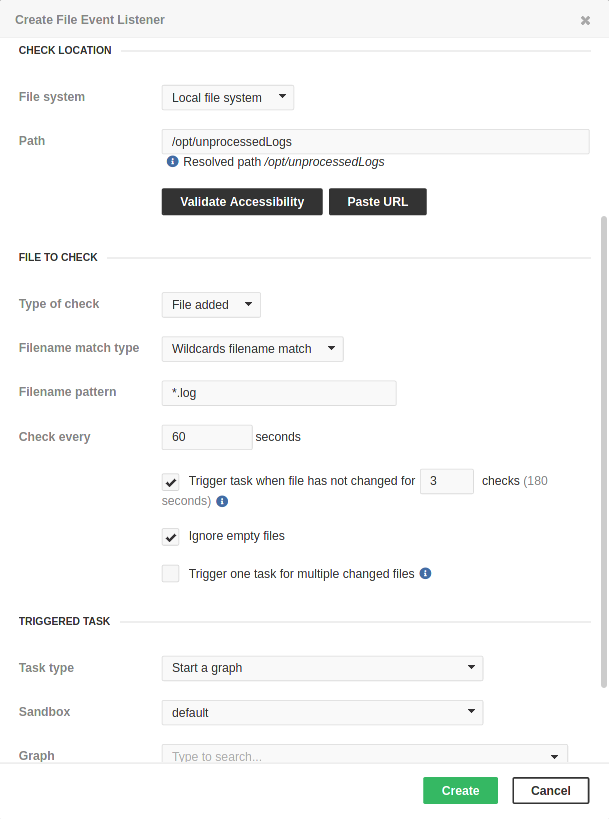The width and height of the screenshot is (609, 819).
Task: Cancel the file event listener creation
Action: click(x=550, y=790)
